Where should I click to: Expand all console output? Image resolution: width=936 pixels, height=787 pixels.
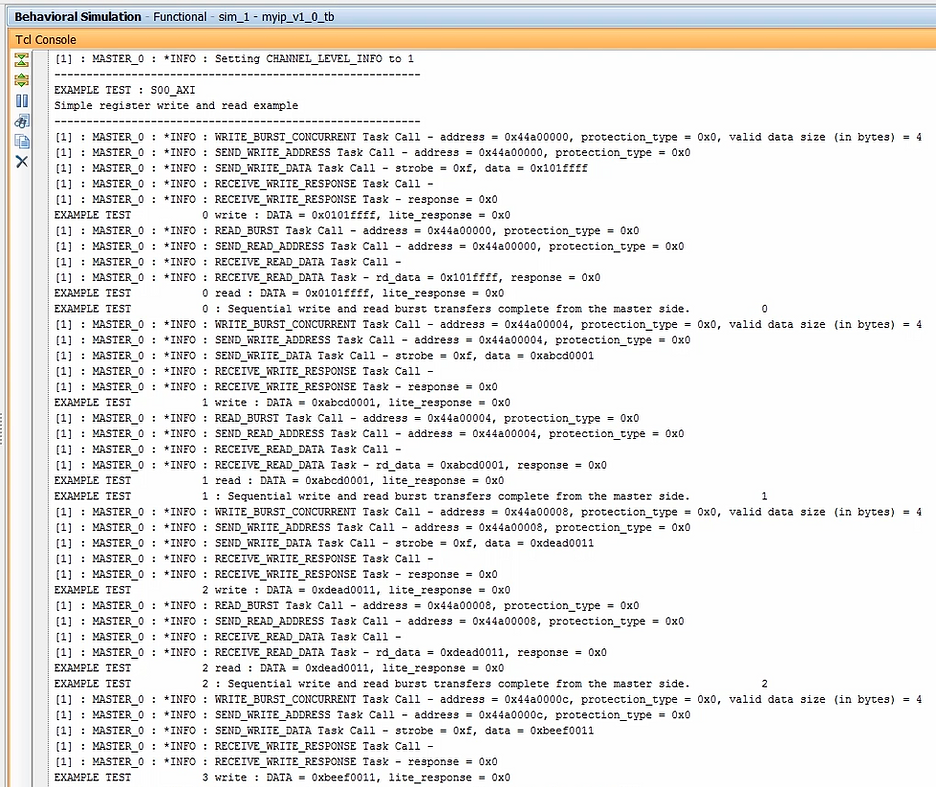pos(22,80)
